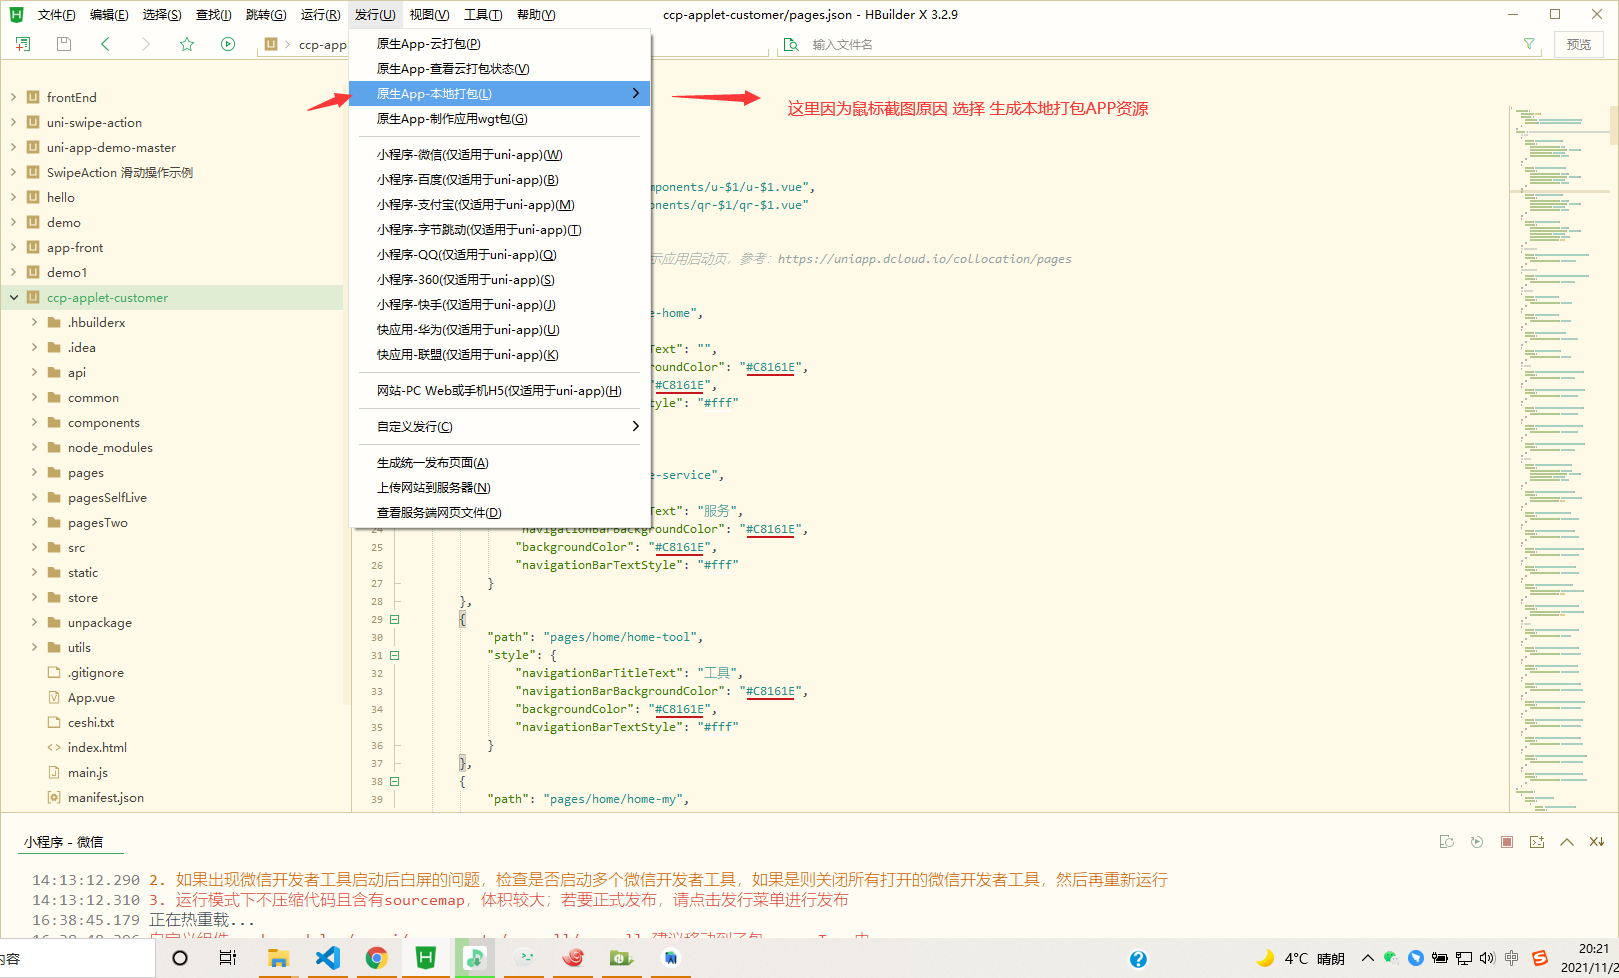Navigate back with the left arrow

[x=105, y=44]
